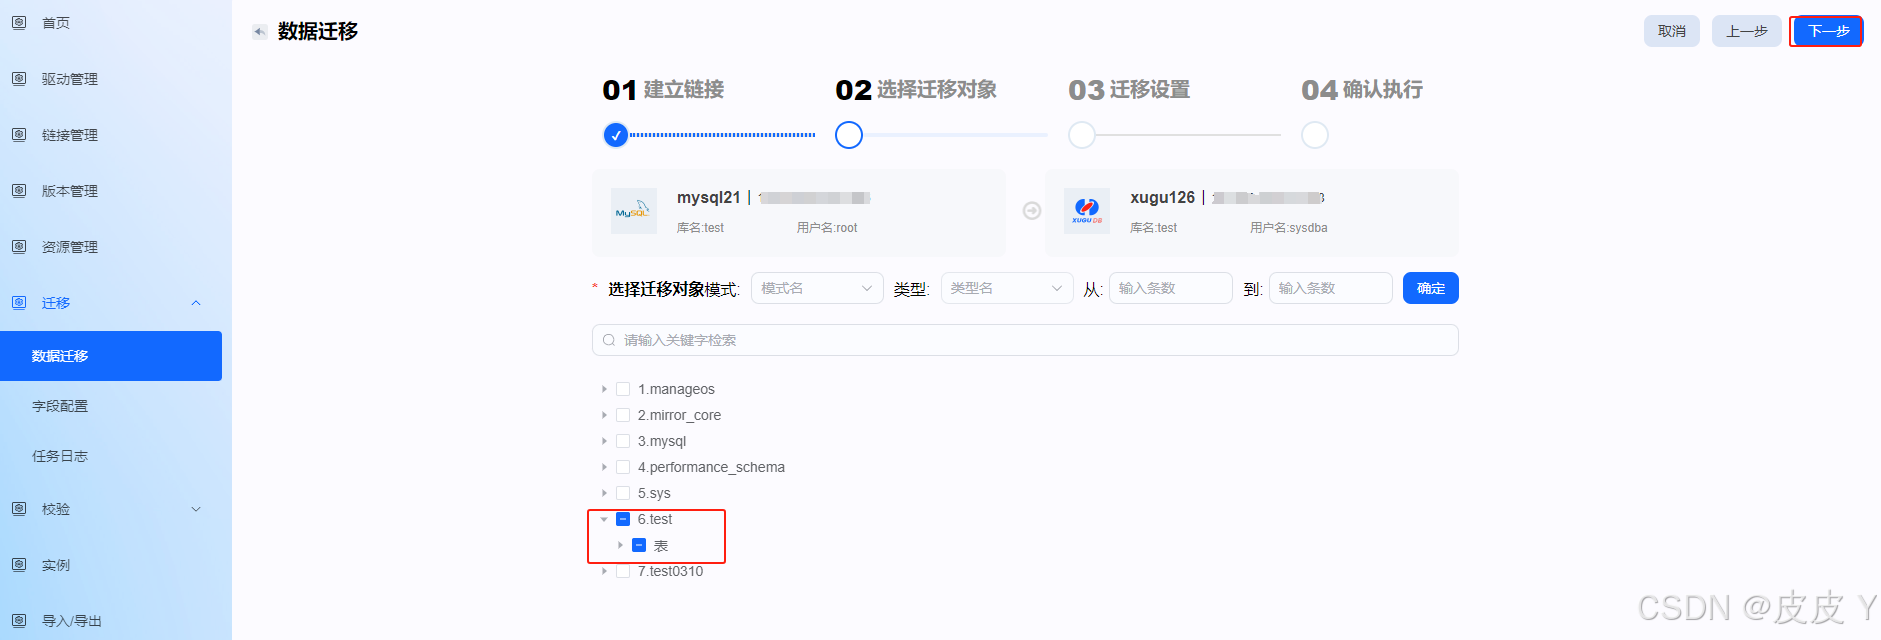Open 版本管理 in the sidebar
Viewport: 1881px width, 640px height.
(69, 191)
